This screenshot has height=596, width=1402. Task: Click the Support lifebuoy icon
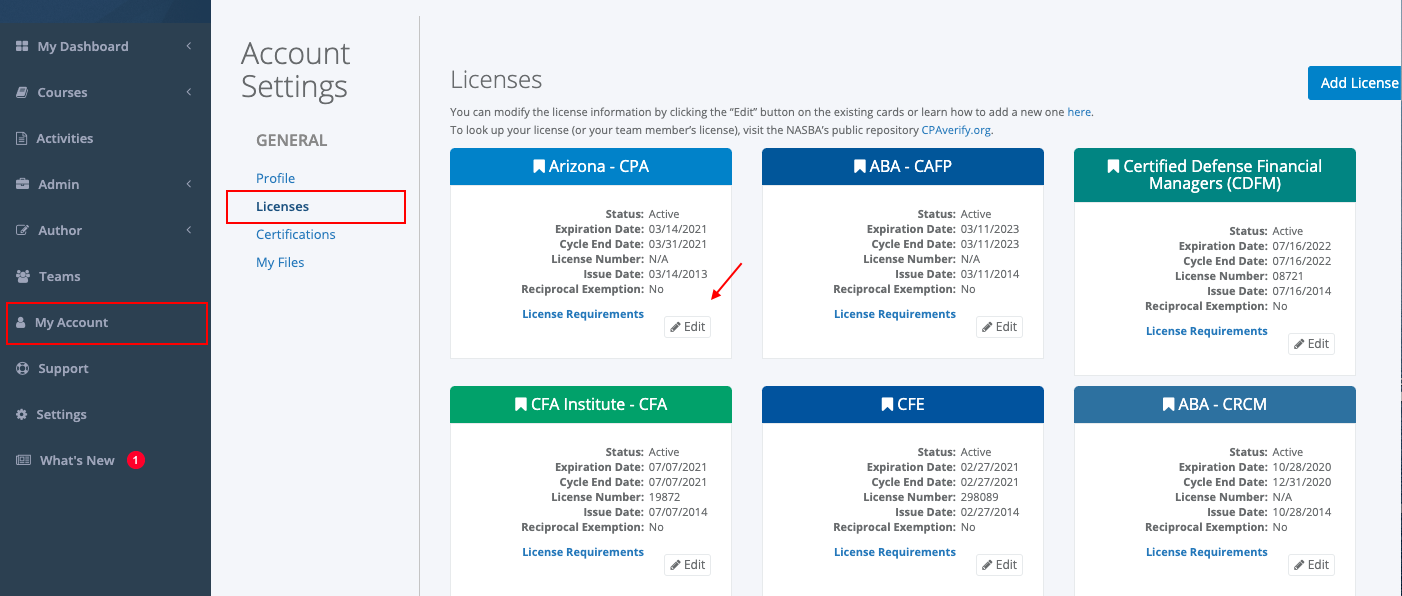pyautogui.click(x=22, y=368)
